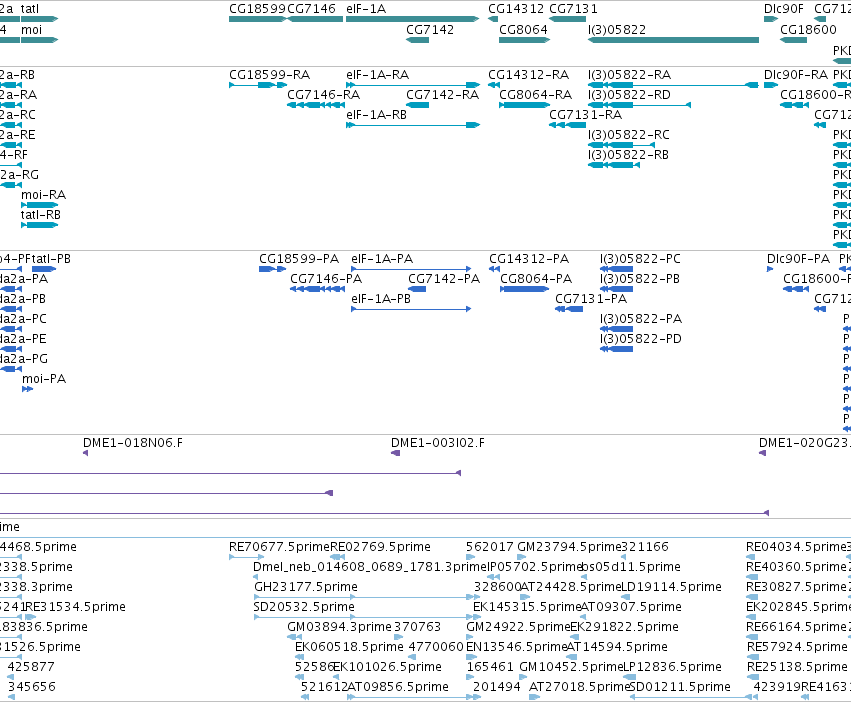Click the CG18599-PA protein label

(299, 258)
